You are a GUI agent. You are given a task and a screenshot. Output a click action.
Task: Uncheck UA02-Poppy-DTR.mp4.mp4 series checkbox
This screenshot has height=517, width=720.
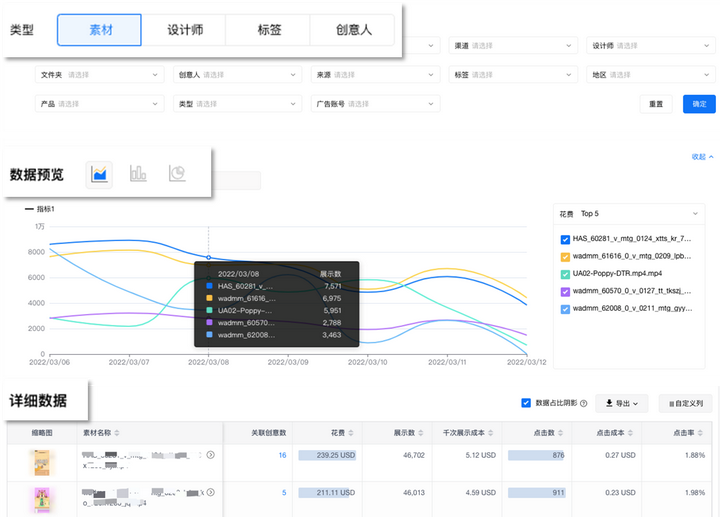point(565,274)
